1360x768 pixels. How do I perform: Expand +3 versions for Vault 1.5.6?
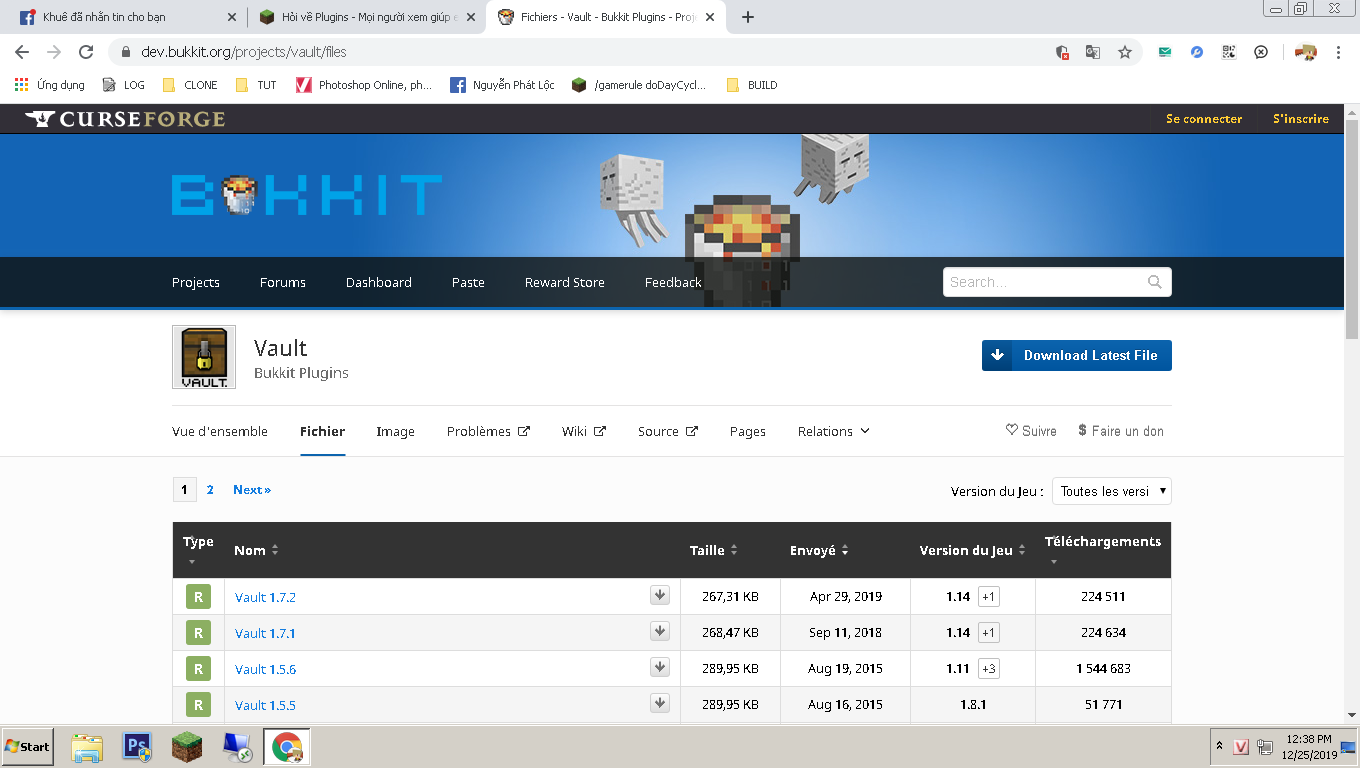tap(988, 669)
